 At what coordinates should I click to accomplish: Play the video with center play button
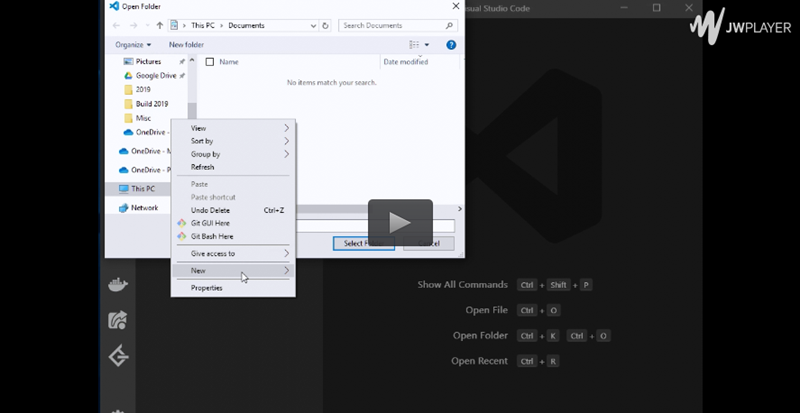point(400,222)
